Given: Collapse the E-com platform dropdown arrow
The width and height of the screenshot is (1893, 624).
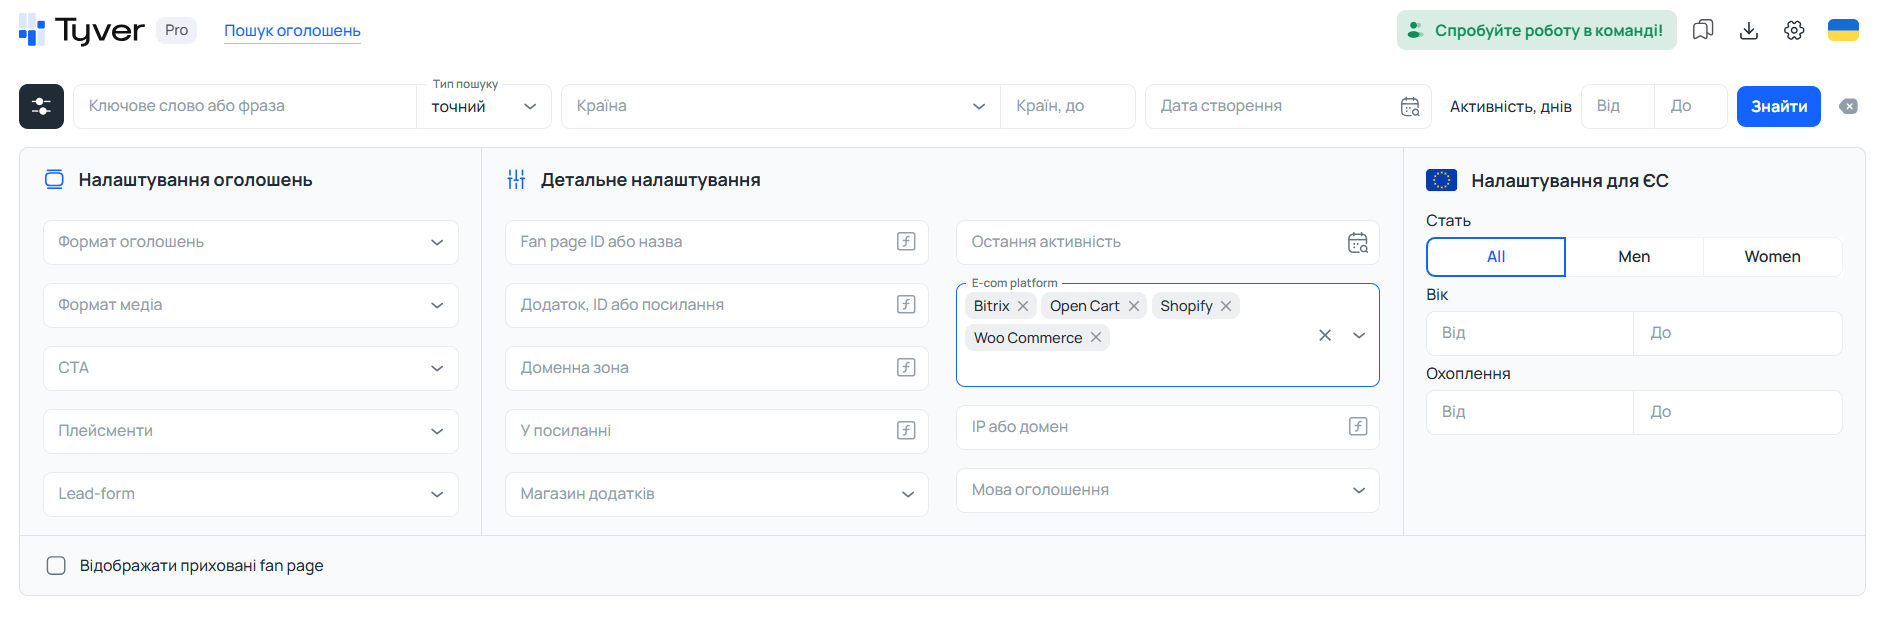Looking at the screenshot, I should point(1359,335).
